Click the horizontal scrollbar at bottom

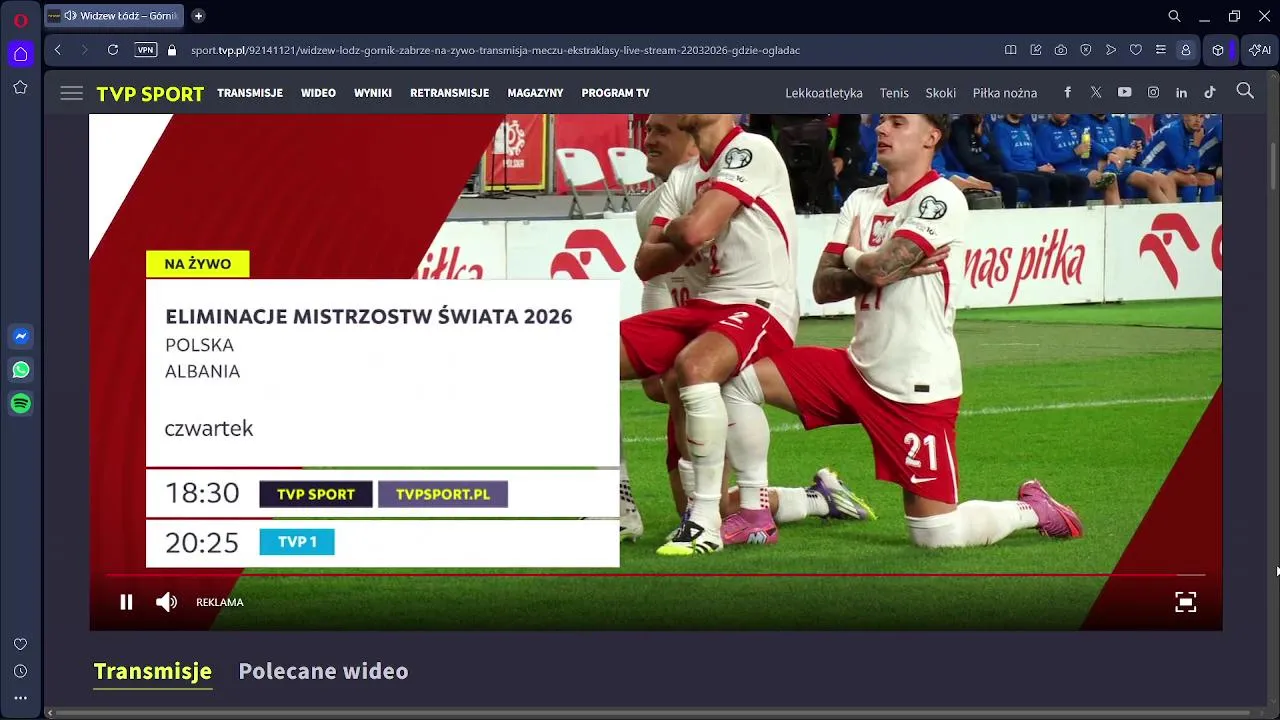click(x=652, y=713)
